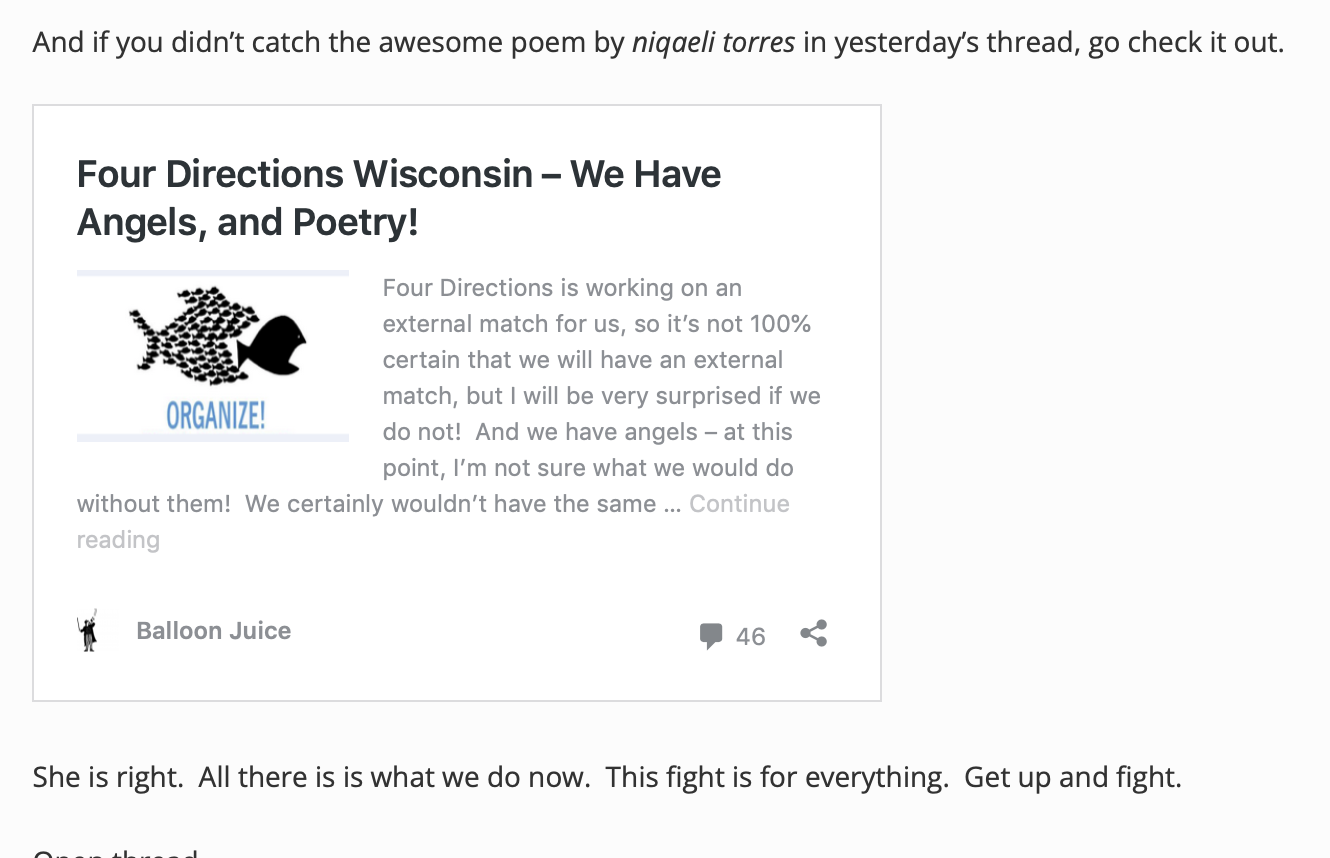Open the Four Directions Wisconsin post title
The width and height of the screenshot is (1330, 858).
point(399,198)
